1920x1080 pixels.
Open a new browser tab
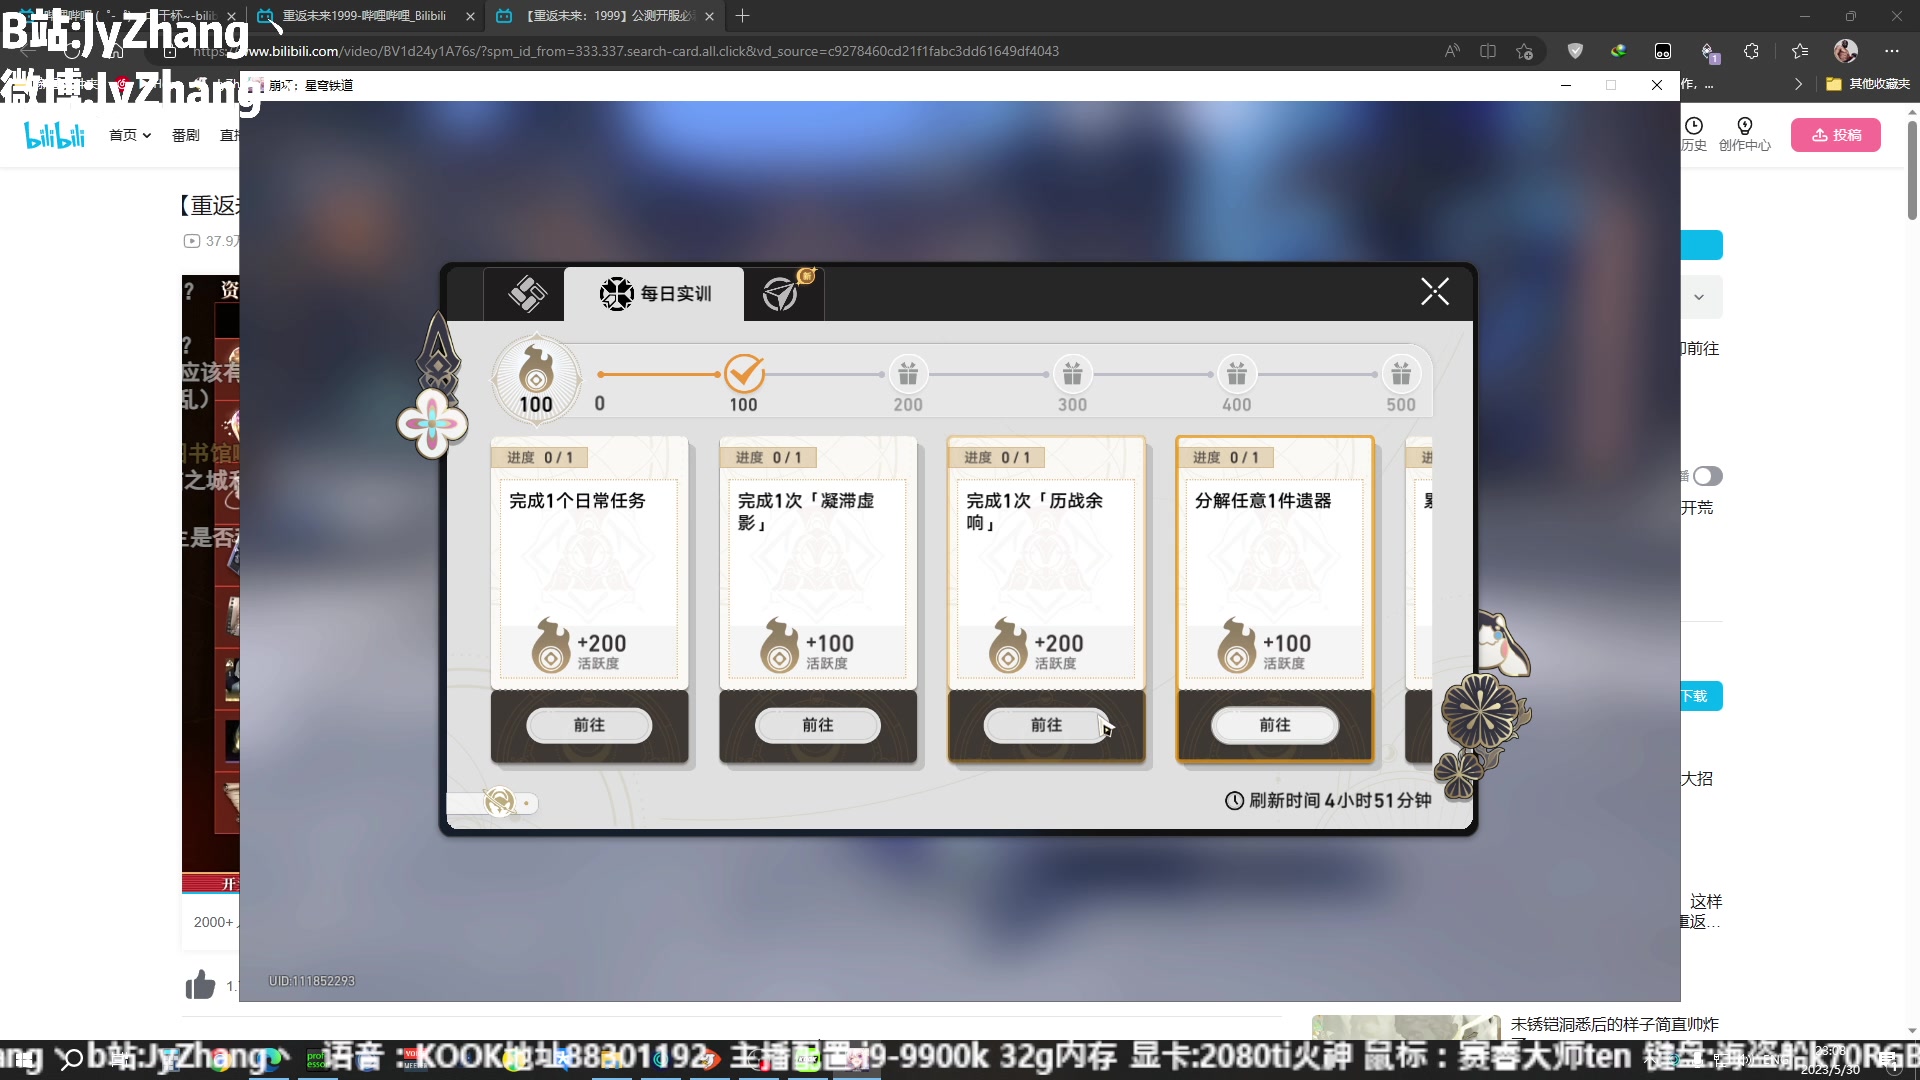tap(742, 16)
